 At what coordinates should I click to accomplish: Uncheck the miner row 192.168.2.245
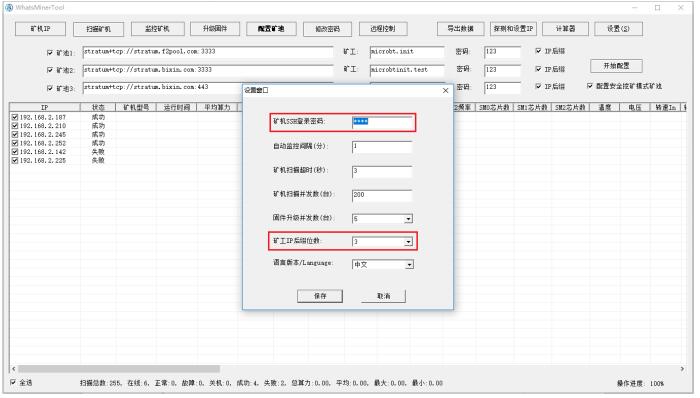[15, 134]
